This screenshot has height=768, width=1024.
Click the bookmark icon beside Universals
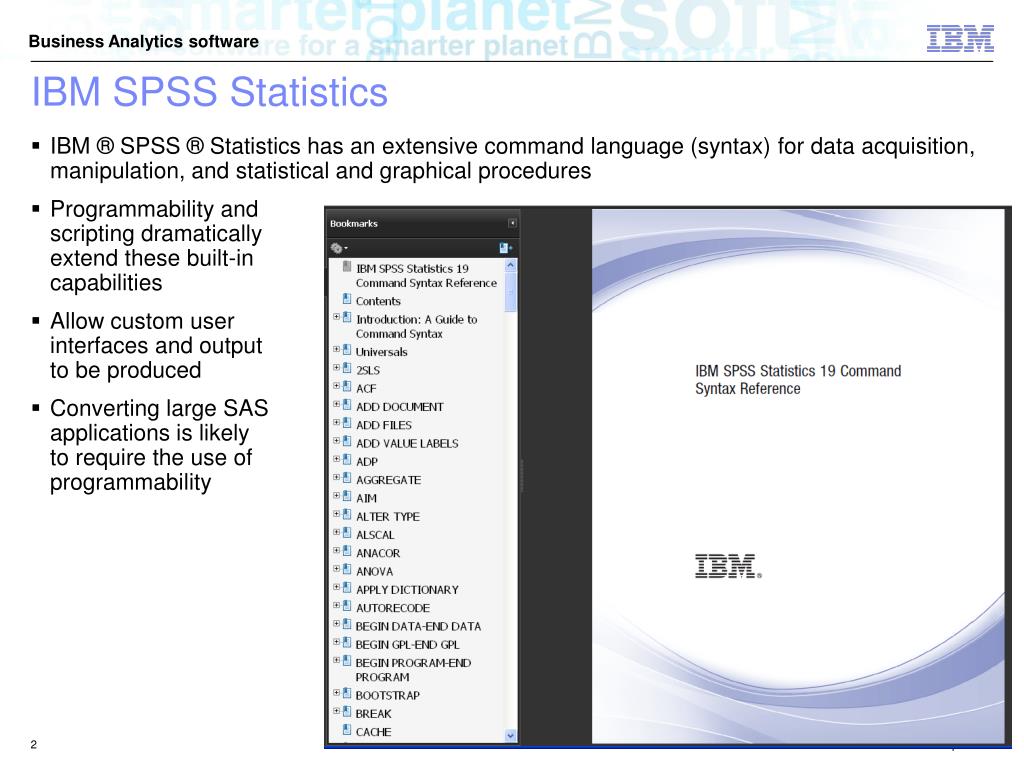click(x=347, y=350)
